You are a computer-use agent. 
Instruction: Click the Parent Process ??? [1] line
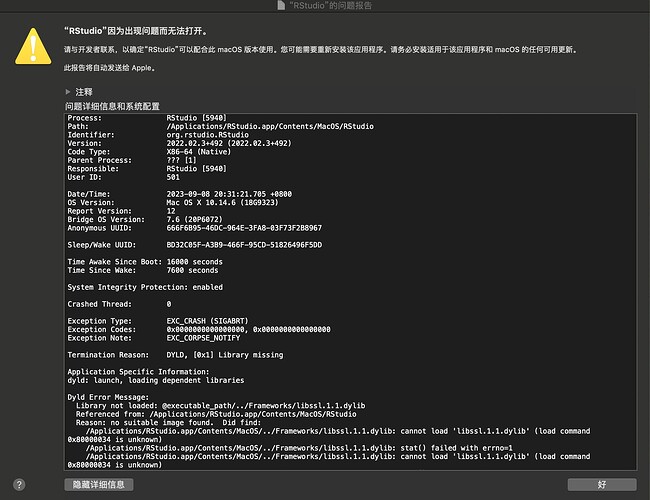132,160
